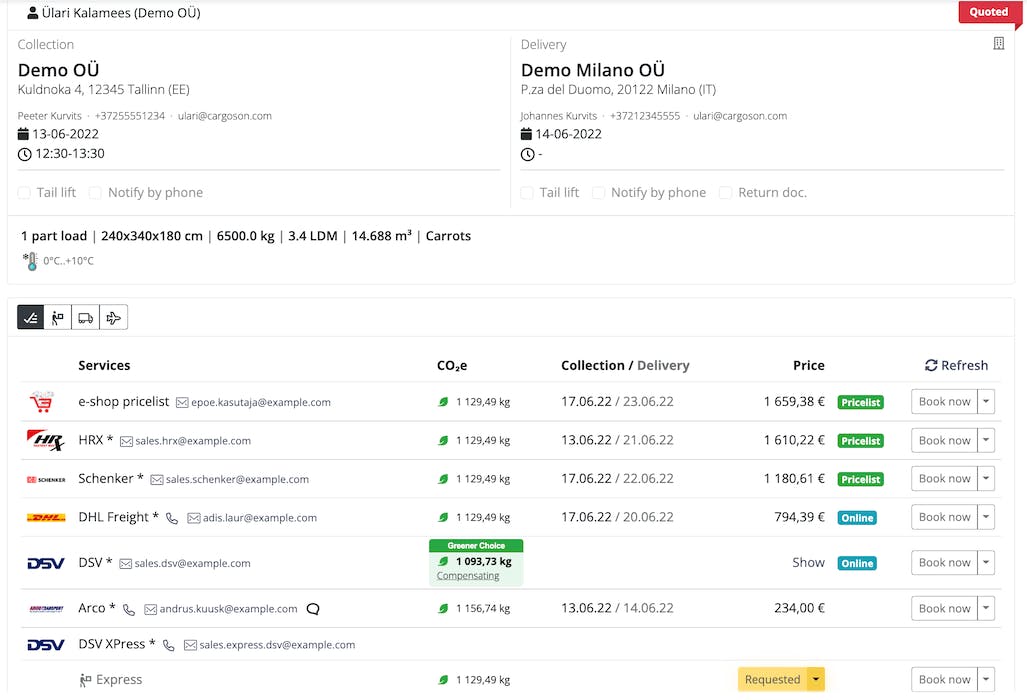Enable Notify by phone under Collection

click(x=95, y=193)
